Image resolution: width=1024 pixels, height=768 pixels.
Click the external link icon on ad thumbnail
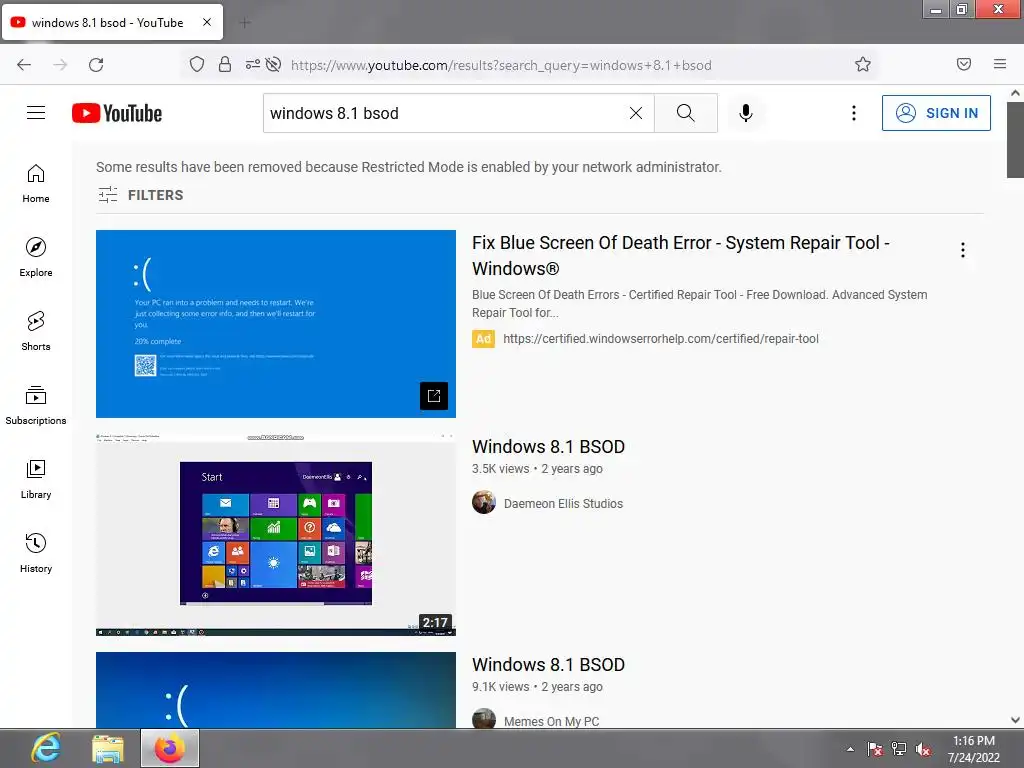point(434,396)
